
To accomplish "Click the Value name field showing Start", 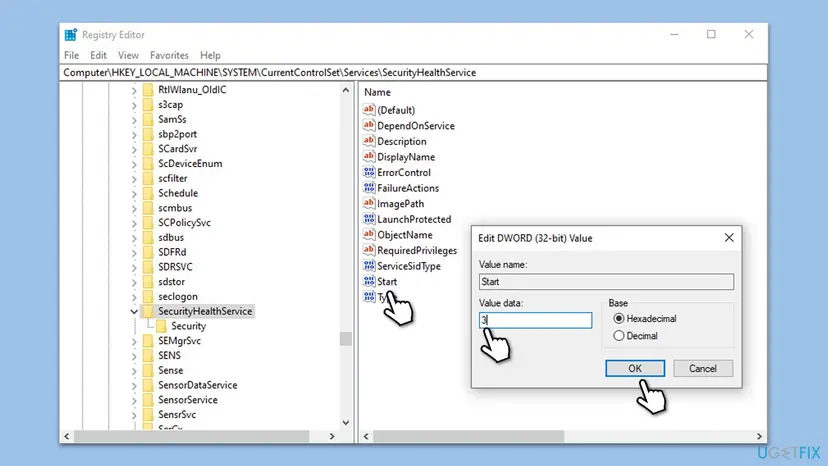I will pyautogui.click(x=606, y=282).
